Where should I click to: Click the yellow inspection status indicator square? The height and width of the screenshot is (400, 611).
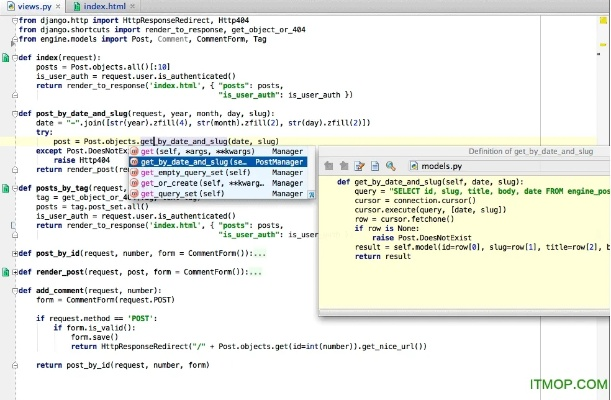click(x=603, y=21)
